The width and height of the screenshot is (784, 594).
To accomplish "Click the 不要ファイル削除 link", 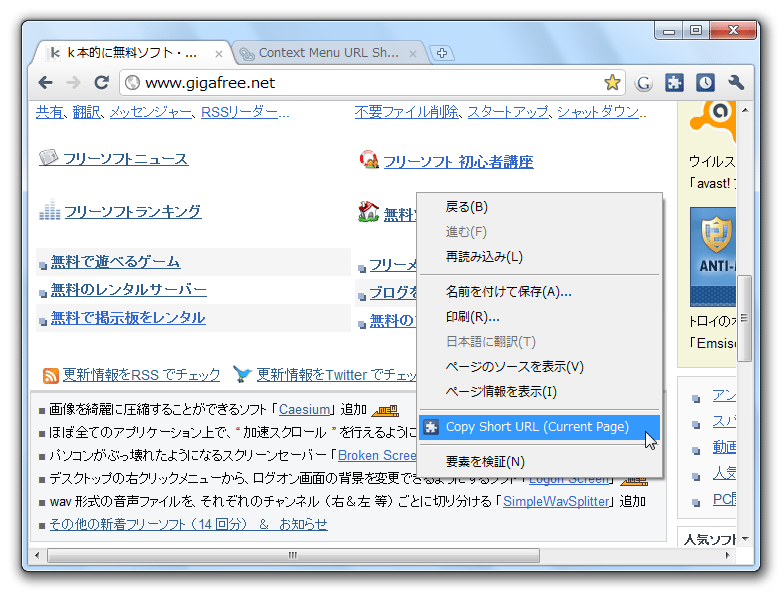I will point(406,112).
